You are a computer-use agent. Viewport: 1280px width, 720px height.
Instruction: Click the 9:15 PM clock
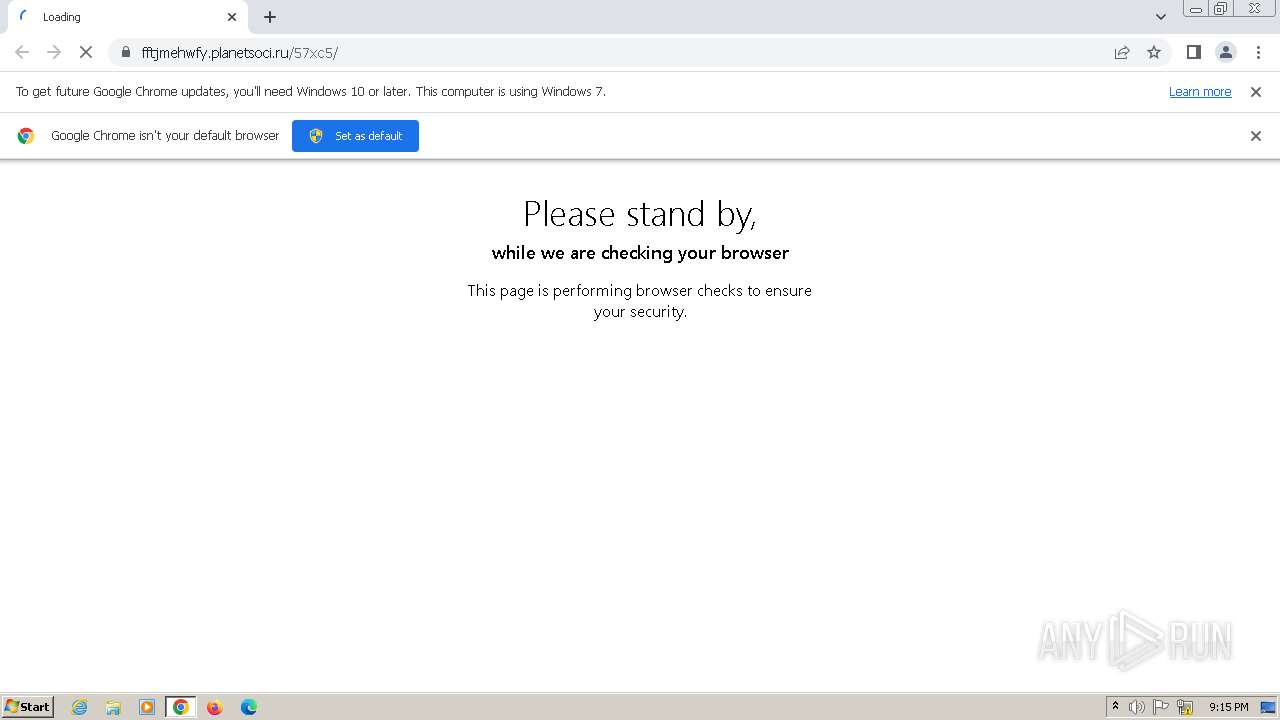point(1228,707)
